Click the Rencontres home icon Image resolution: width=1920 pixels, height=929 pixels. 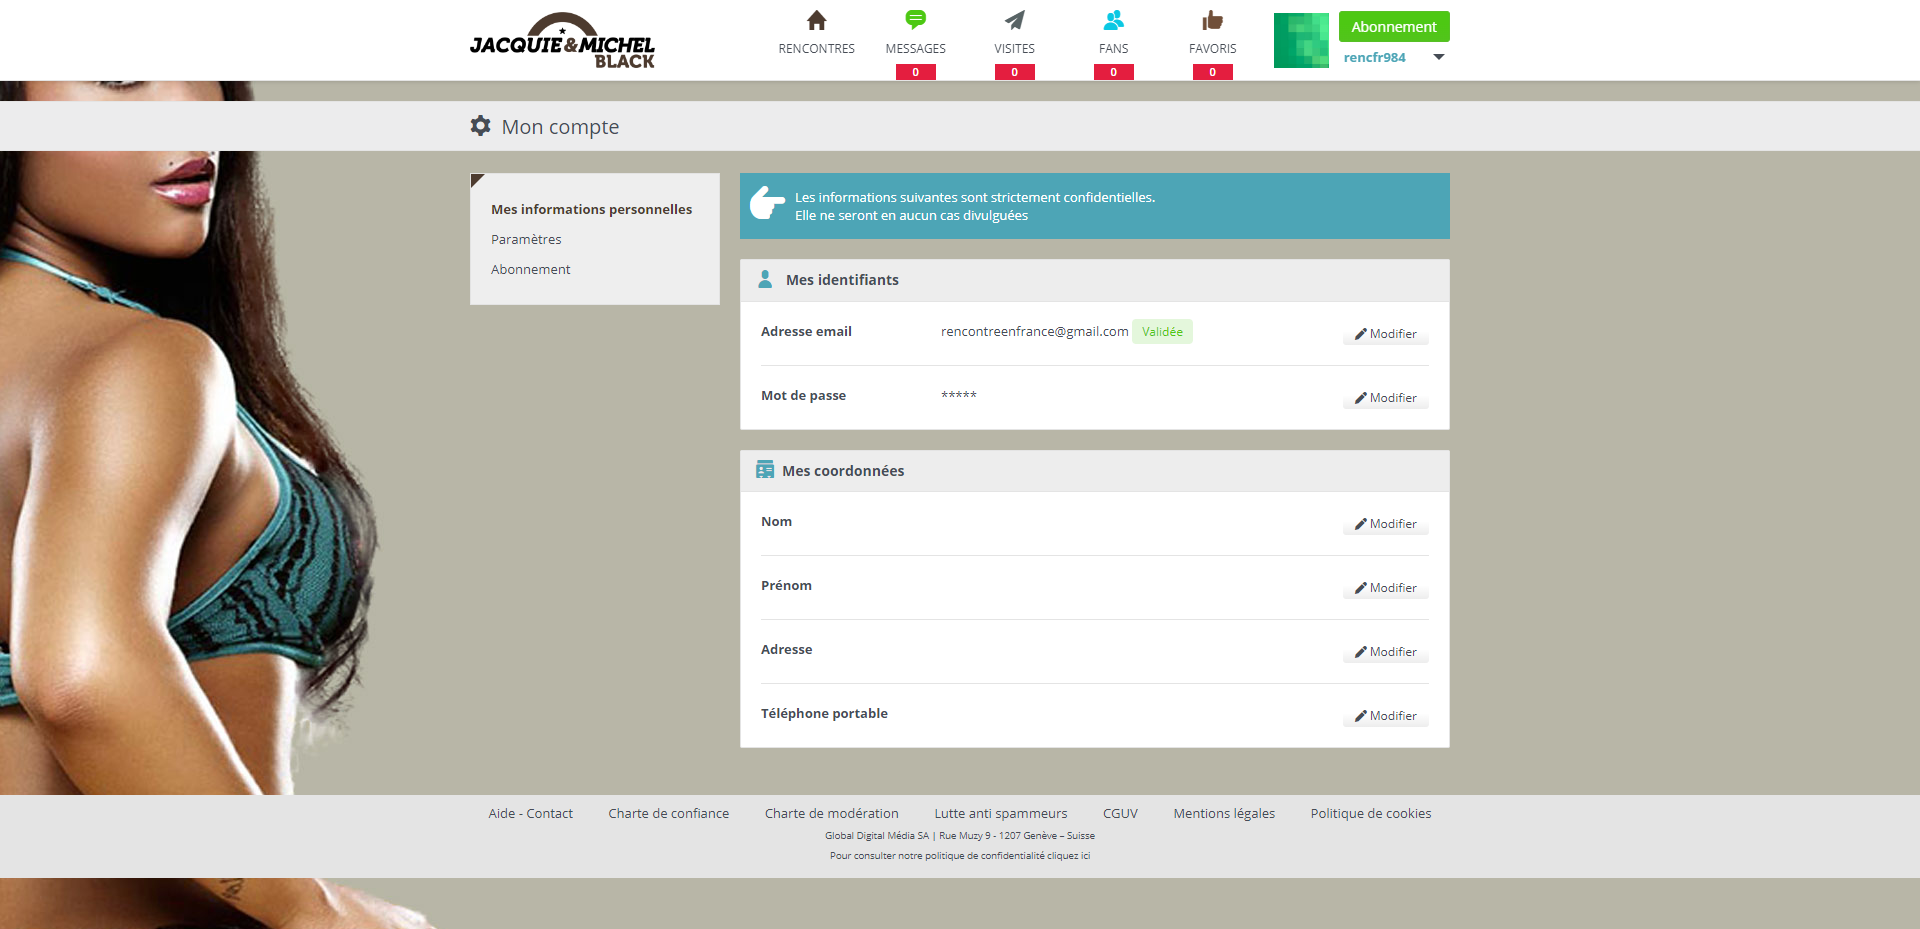coord(816,21)
